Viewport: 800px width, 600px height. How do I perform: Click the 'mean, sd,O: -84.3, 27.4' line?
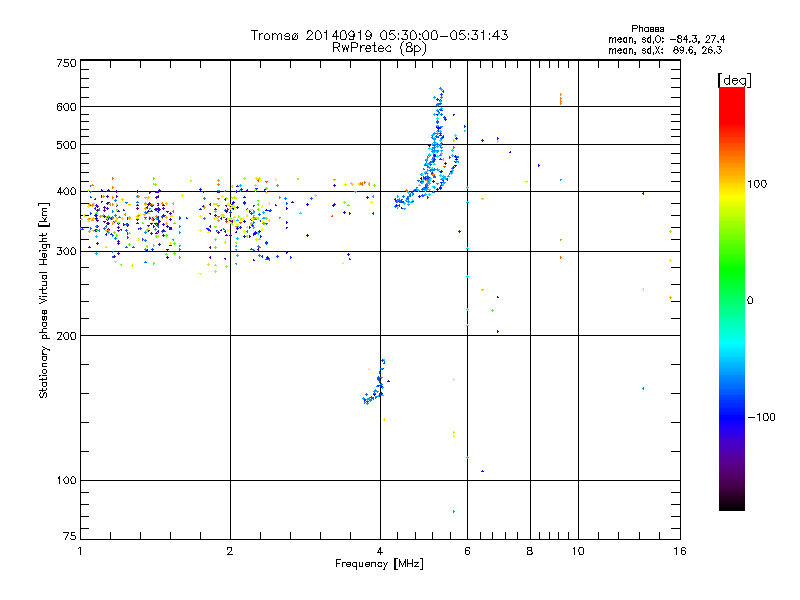tap(666, 40)
